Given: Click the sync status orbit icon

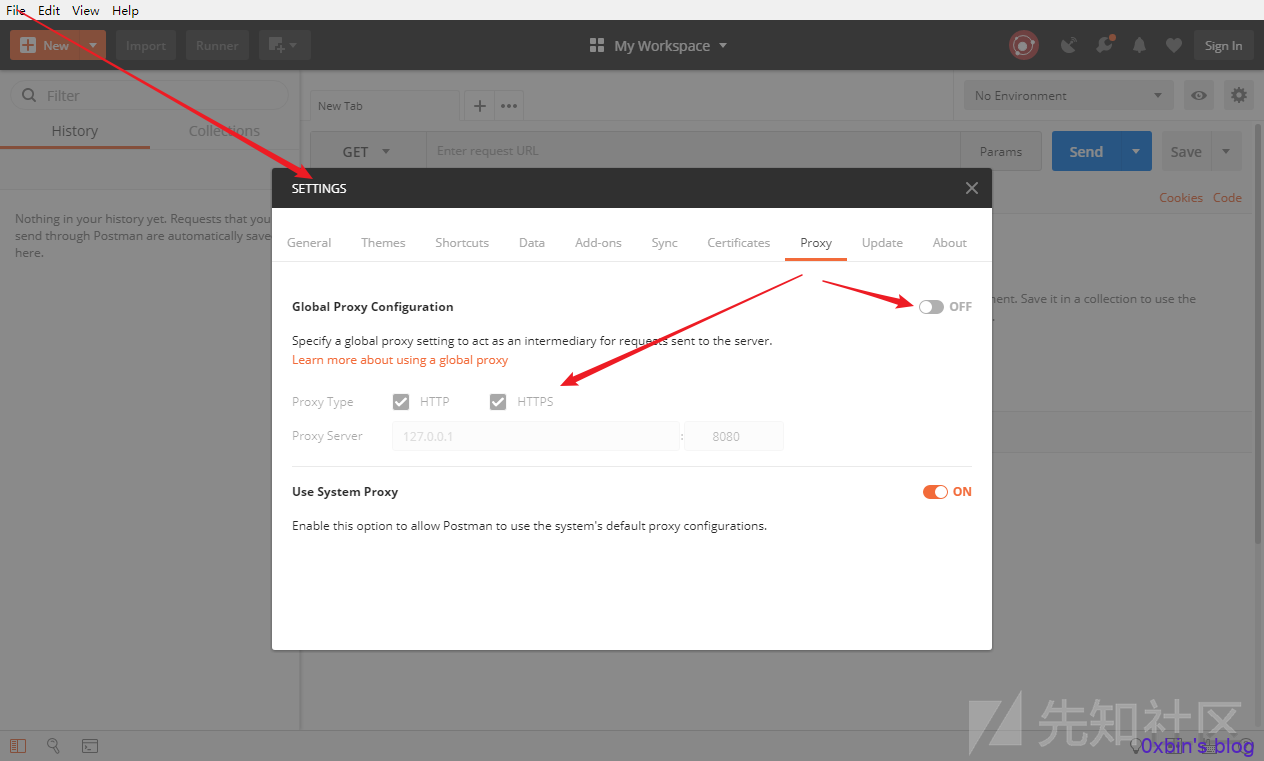Looking at the screenshot, I should 1023,45.
